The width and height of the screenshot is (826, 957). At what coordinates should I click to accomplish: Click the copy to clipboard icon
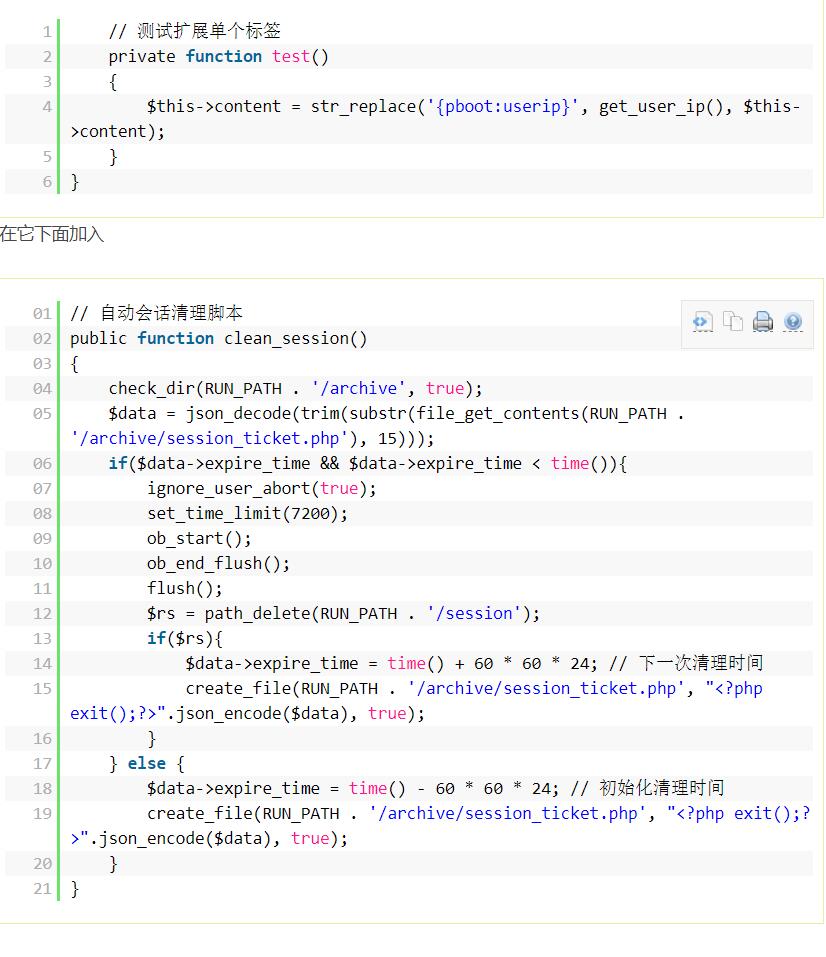coord(733,322)
